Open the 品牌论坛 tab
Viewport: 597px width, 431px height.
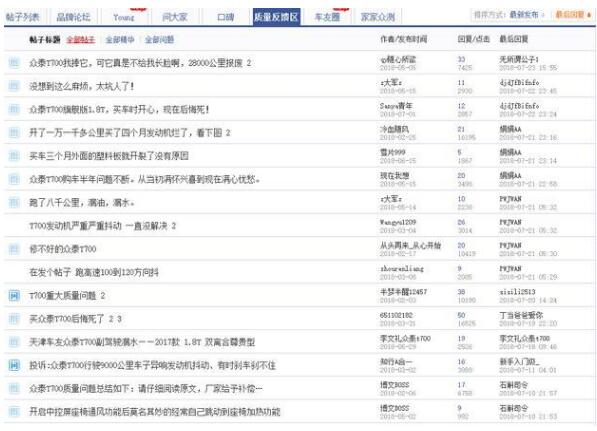point(73,17)
